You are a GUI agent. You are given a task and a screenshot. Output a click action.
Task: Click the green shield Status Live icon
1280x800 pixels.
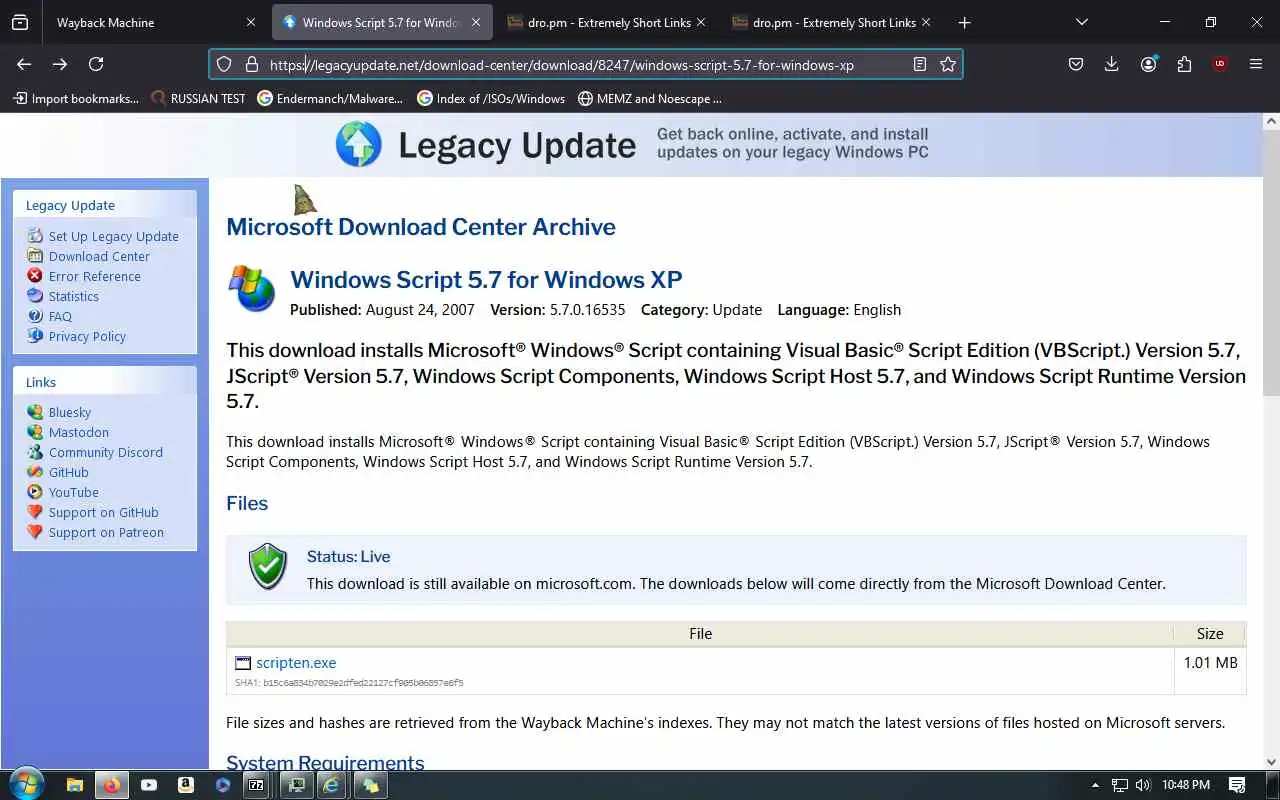pyautogui.click(x=268, y=566)
